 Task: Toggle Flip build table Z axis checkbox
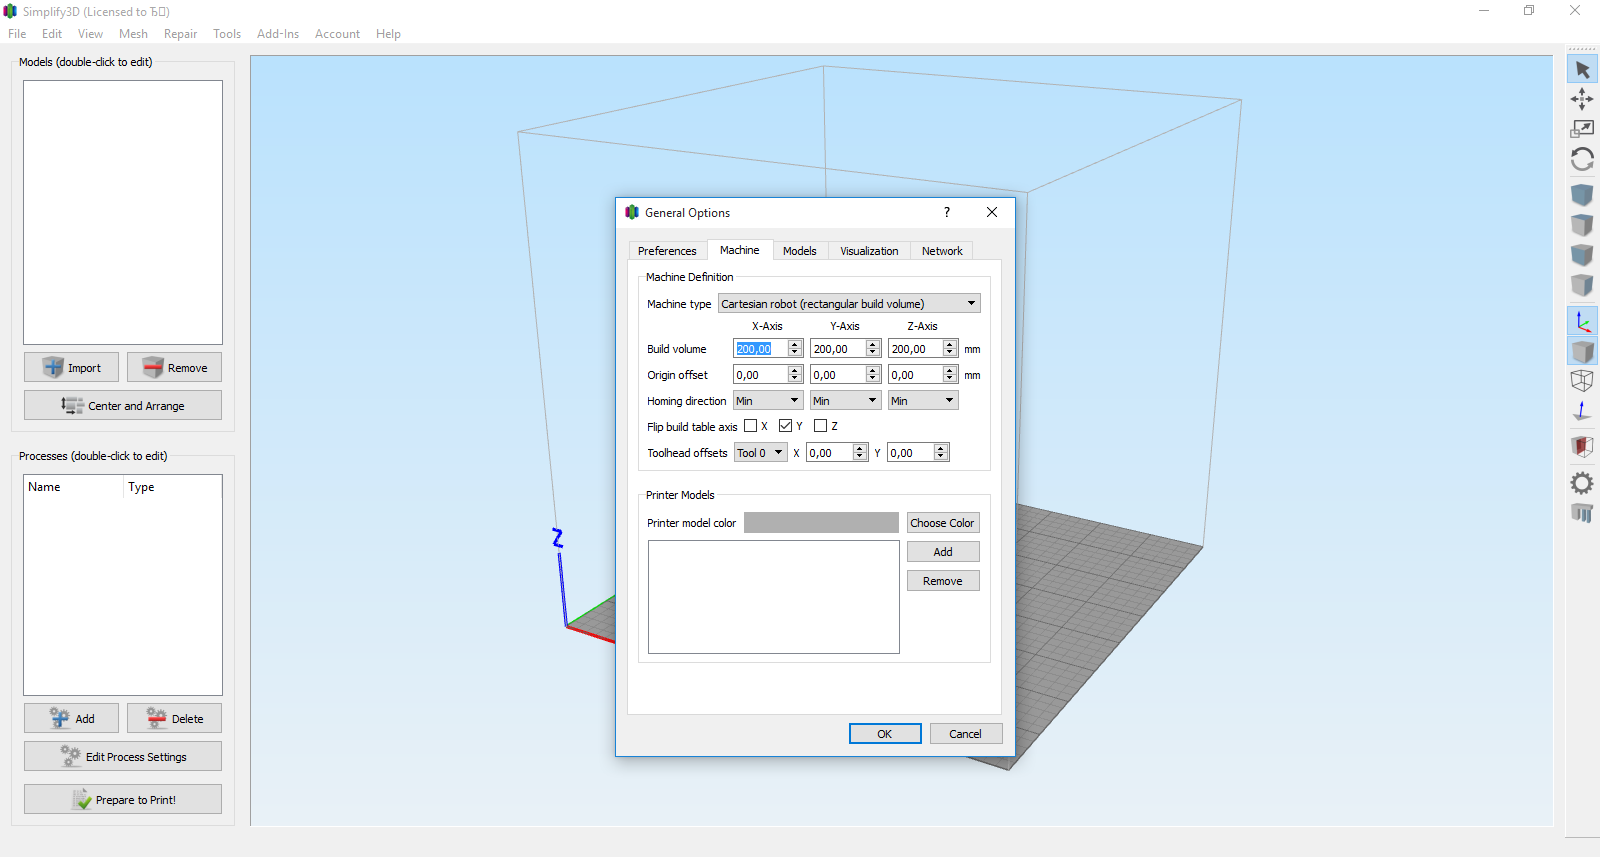[821, 426]
